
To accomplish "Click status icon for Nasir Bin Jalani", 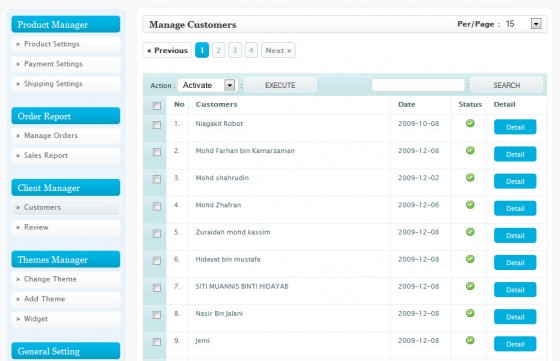I will pyautogui.click(x=470, y=313).
